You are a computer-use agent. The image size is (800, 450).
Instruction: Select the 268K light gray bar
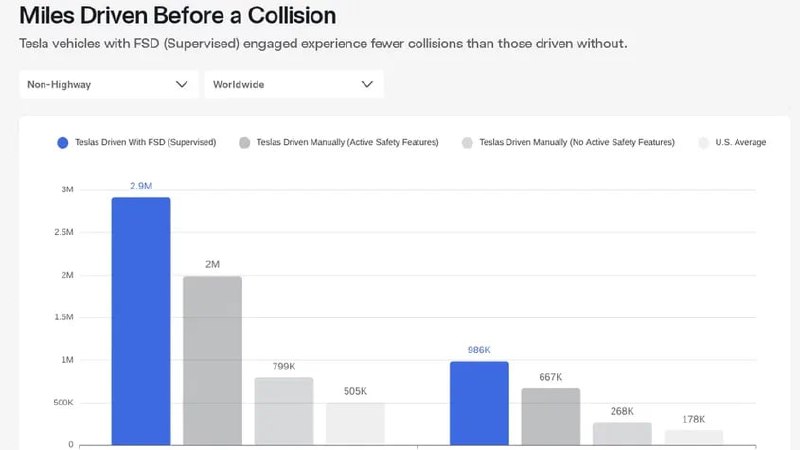tap(622, 433)
